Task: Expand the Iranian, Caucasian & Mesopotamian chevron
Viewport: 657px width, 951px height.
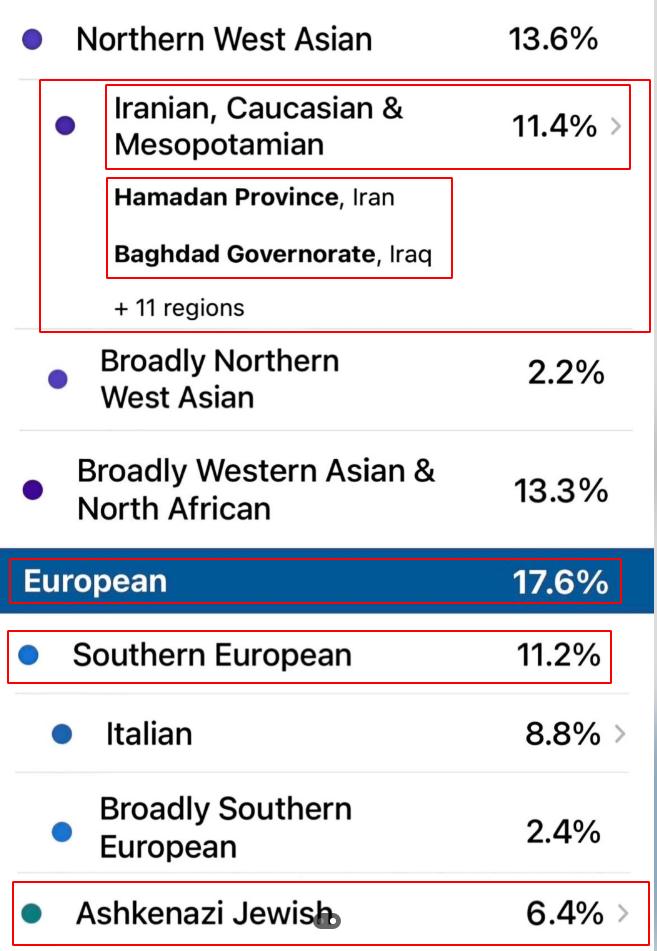Action: point(616,127)
